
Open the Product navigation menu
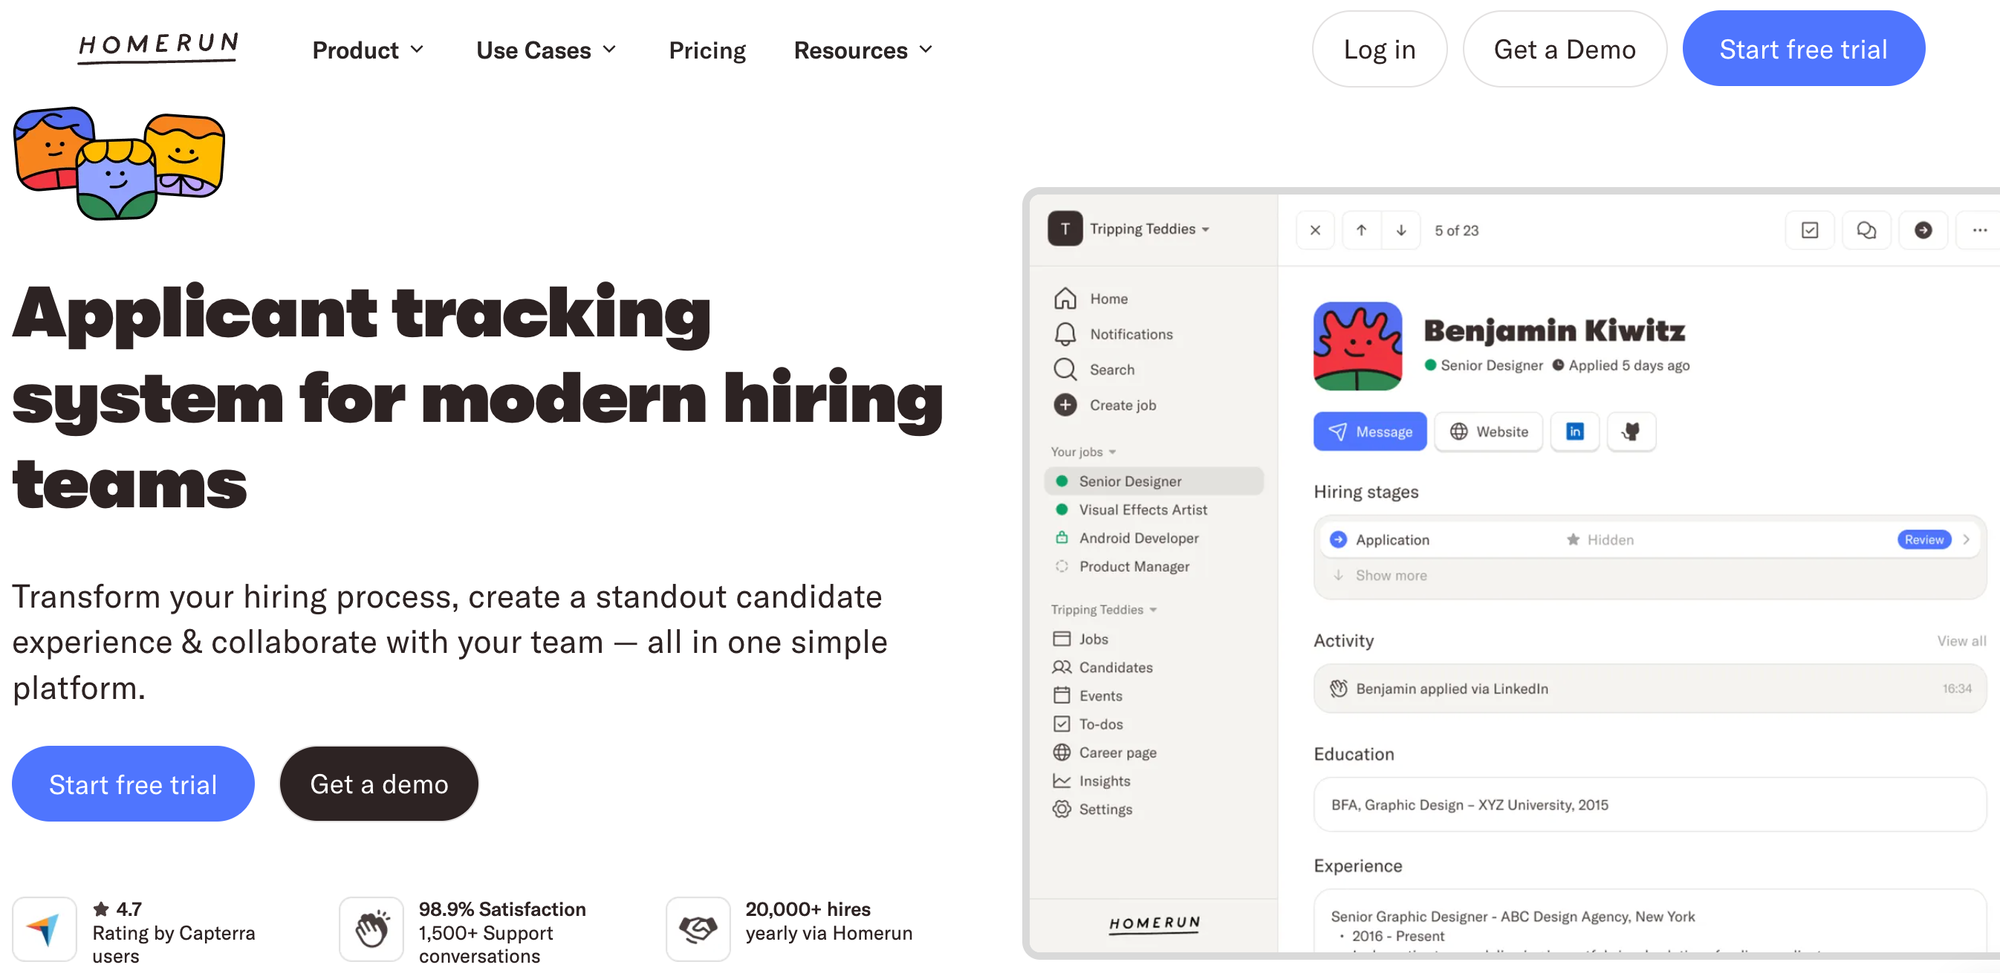point(368,49)
